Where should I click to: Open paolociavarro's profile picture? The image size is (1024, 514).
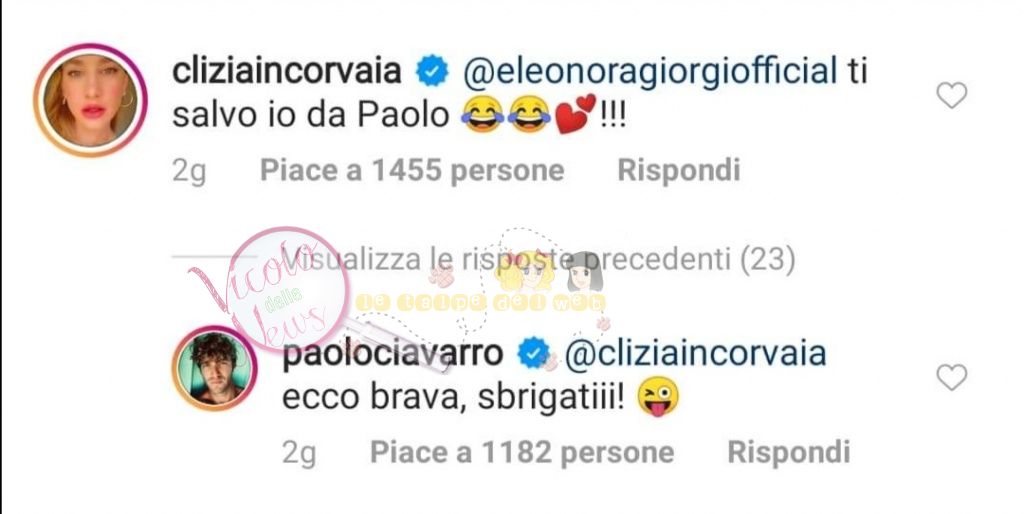pyautogui.click(x=214, y=368)
